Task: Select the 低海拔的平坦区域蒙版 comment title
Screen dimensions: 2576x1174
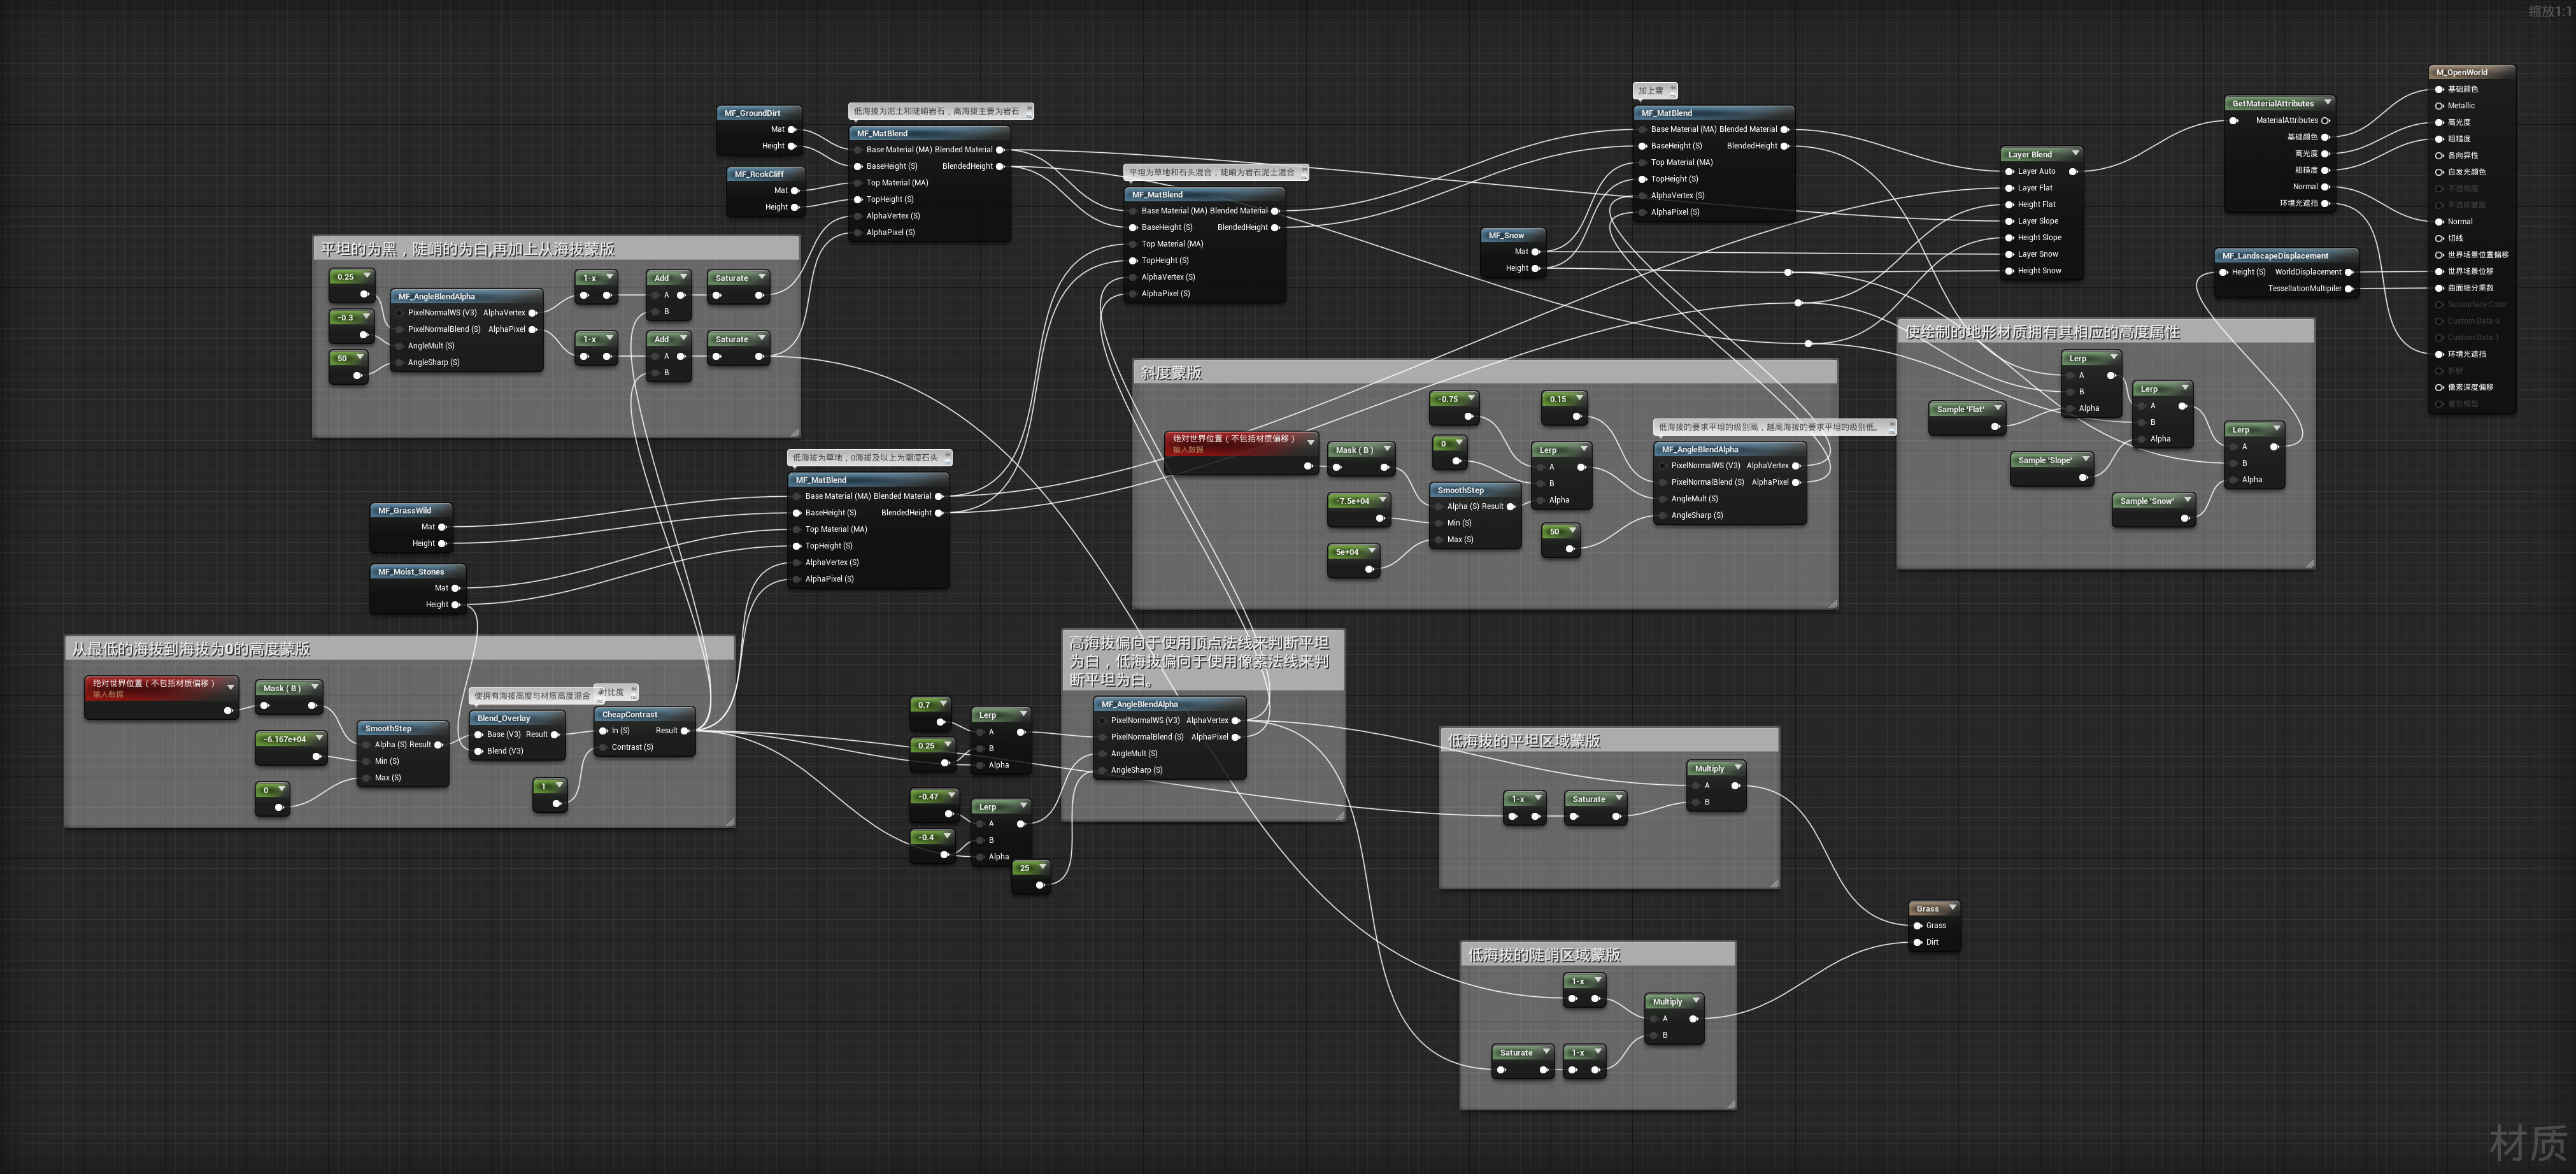Action: point(1524,740)
